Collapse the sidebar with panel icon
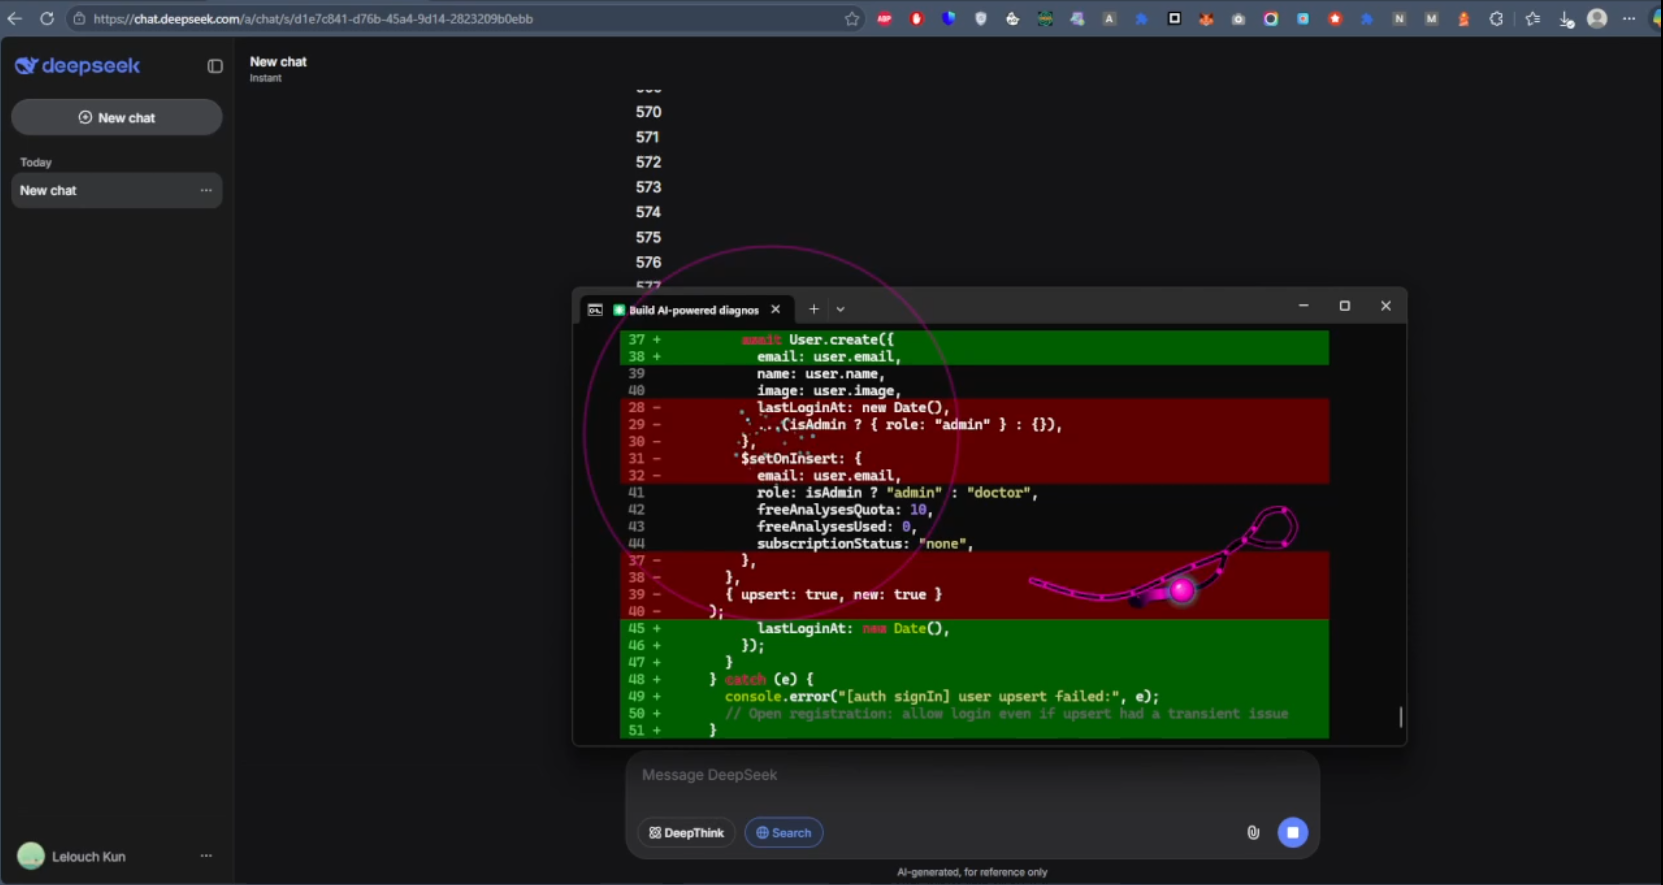 [x=215, y=66]
